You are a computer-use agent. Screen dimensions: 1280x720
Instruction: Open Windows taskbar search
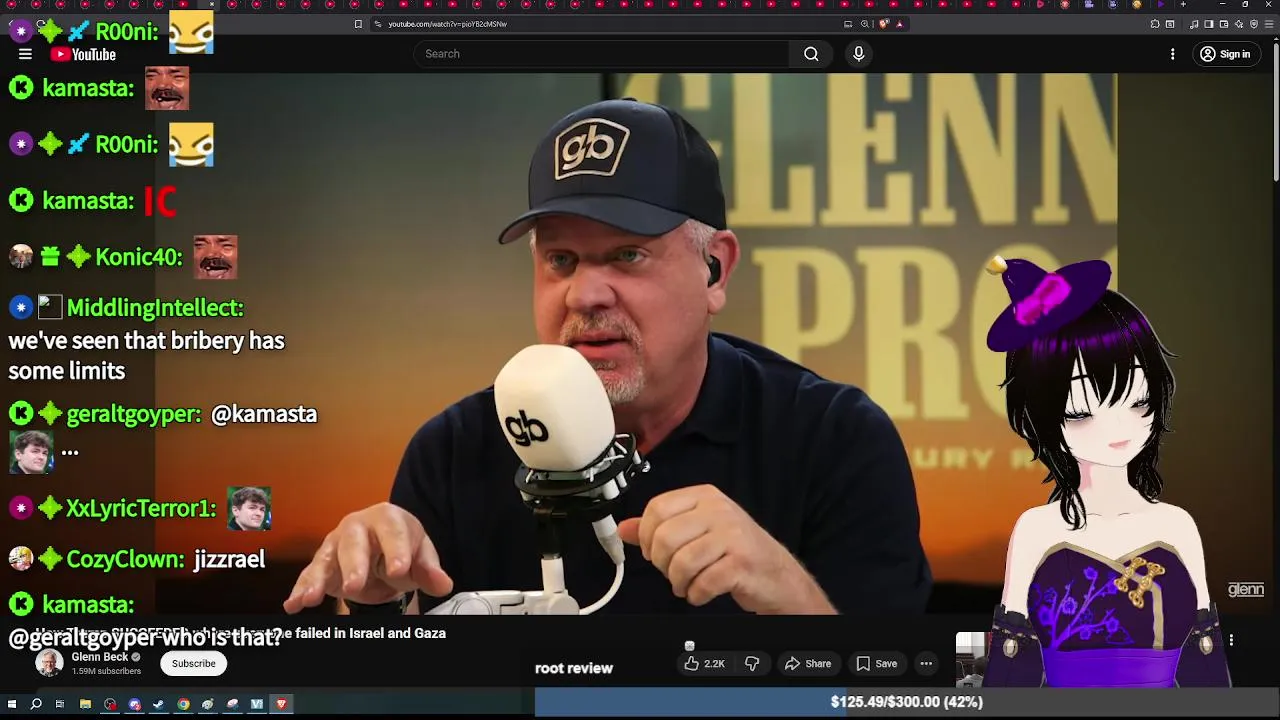coord(36,704)
